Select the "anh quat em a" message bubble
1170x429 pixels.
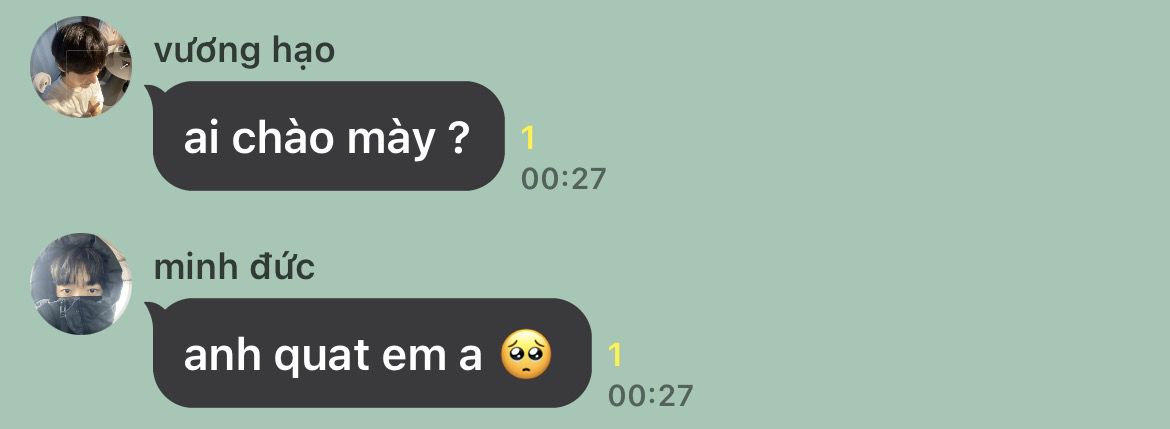tap(369, 353)
